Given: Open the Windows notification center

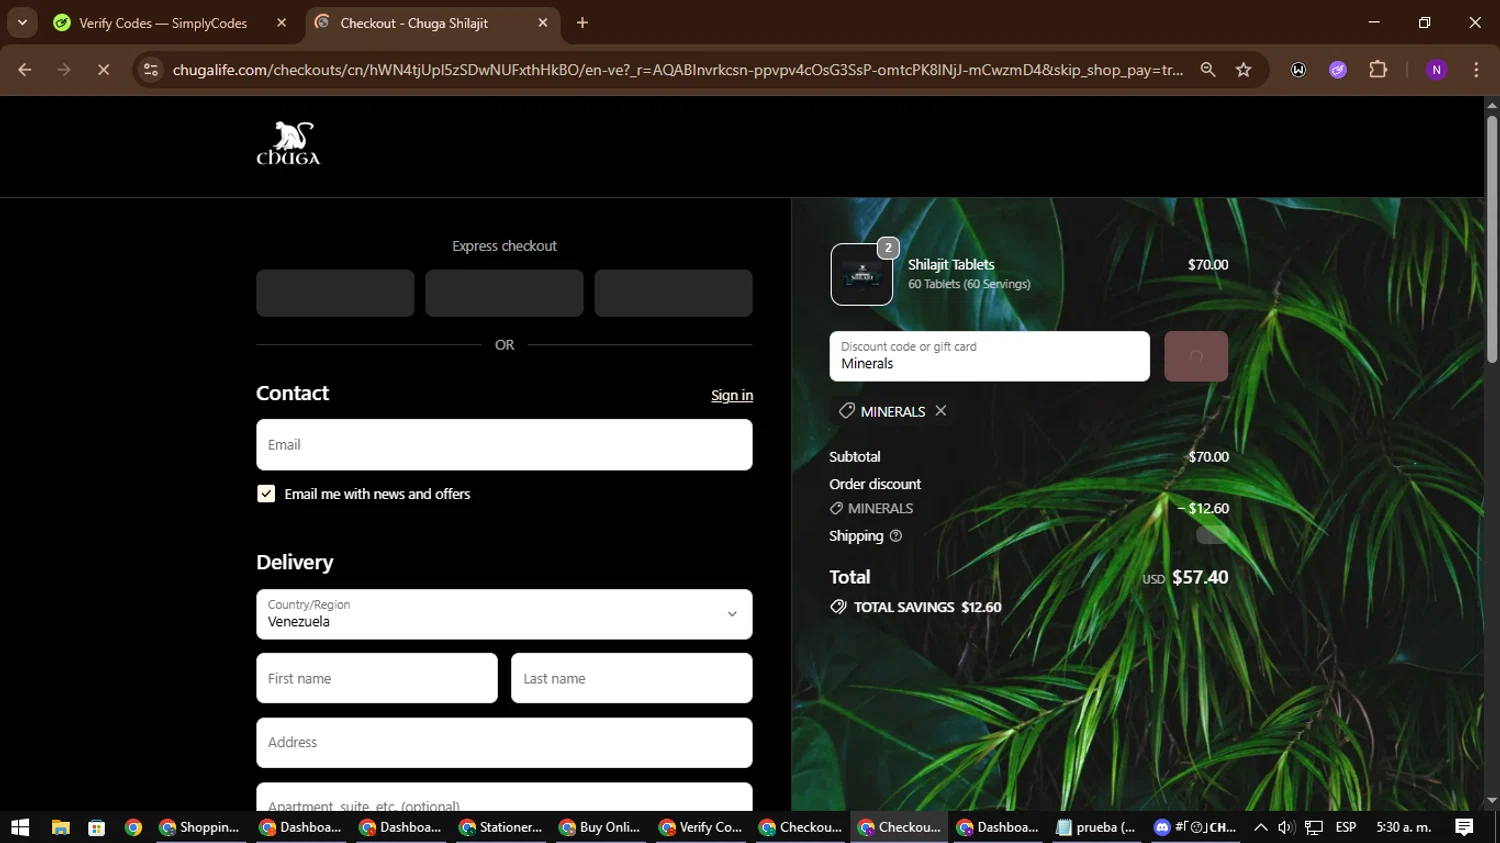Looking at the screenshot, I should 1464,827.
